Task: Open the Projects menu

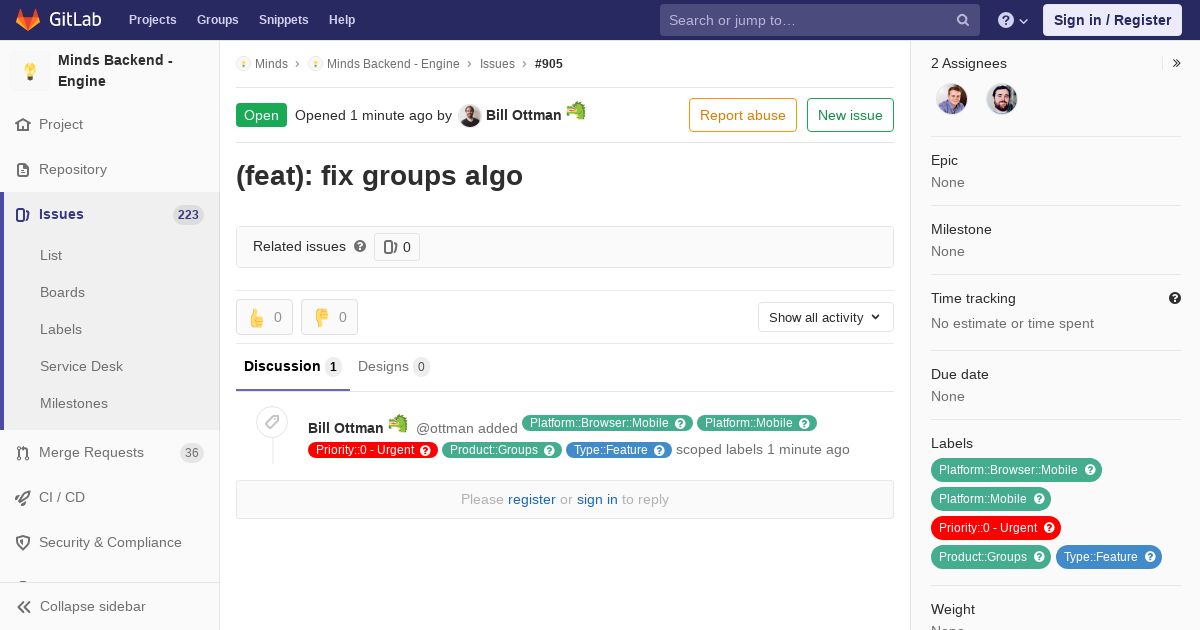Action: [153, 20]
